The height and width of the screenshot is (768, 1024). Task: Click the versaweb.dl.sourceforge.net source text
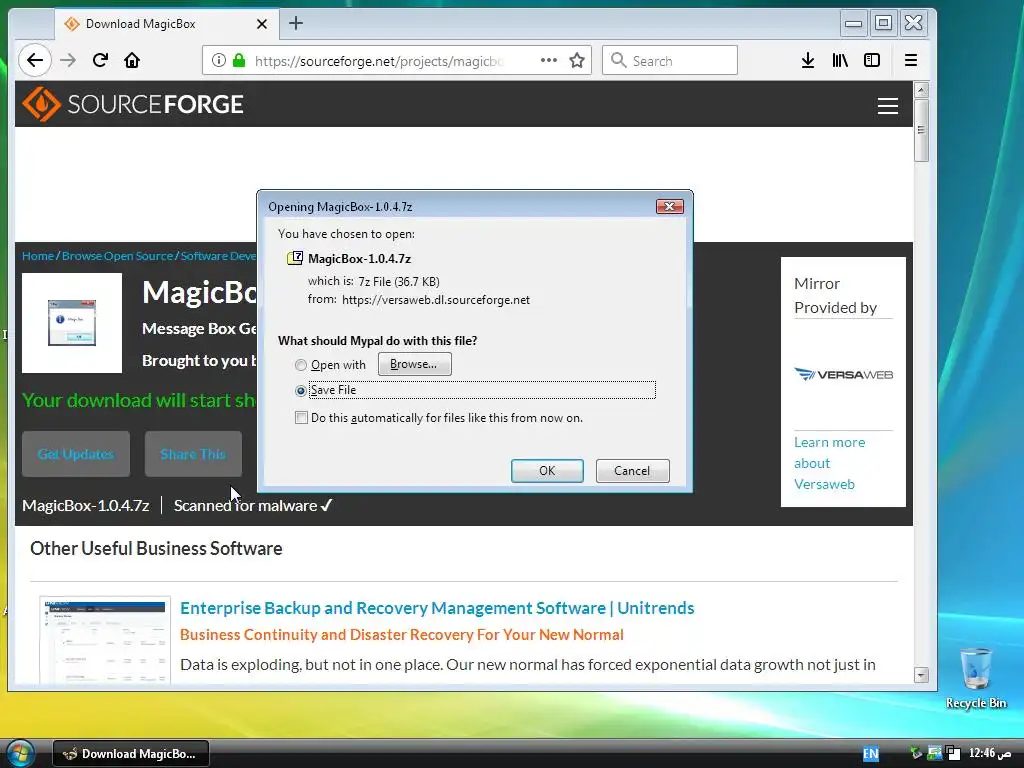coord(436,300)
